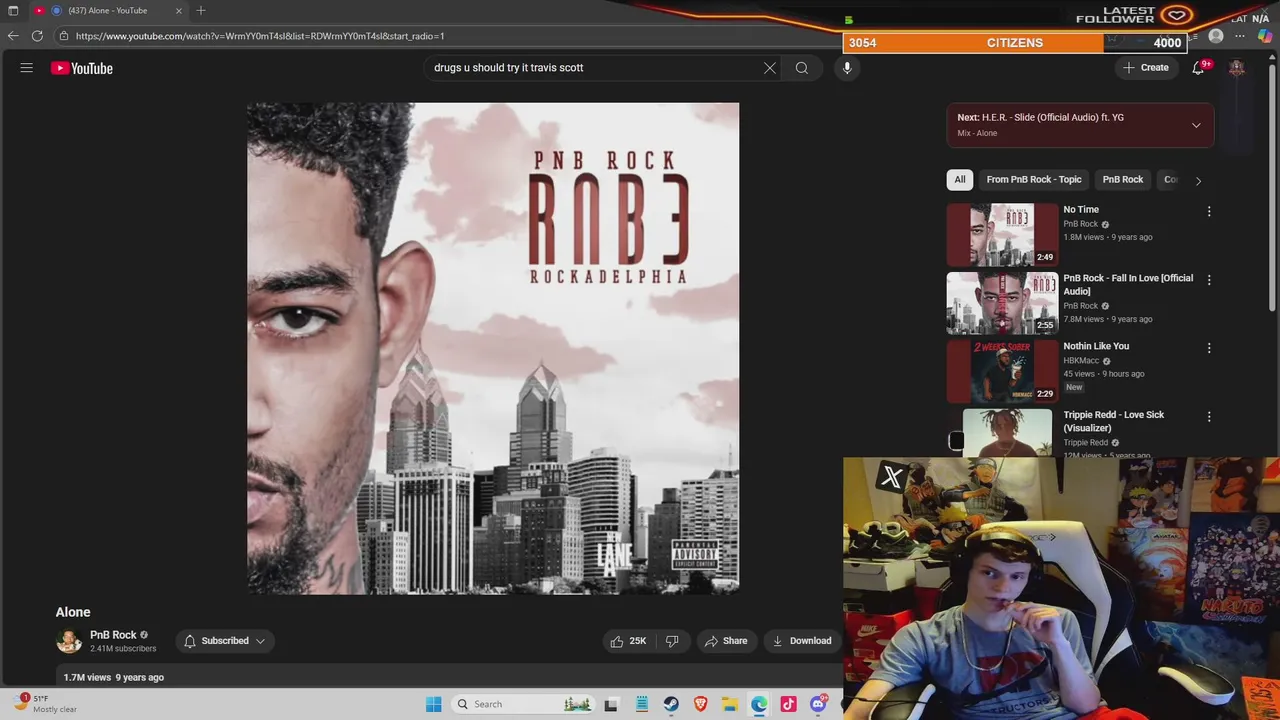
Task: Open the Windows Start menu
Action: [433, 704]
